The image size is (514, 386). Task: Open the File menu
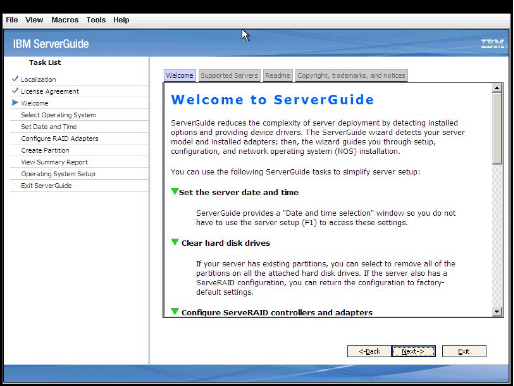(x=12, y=20)
